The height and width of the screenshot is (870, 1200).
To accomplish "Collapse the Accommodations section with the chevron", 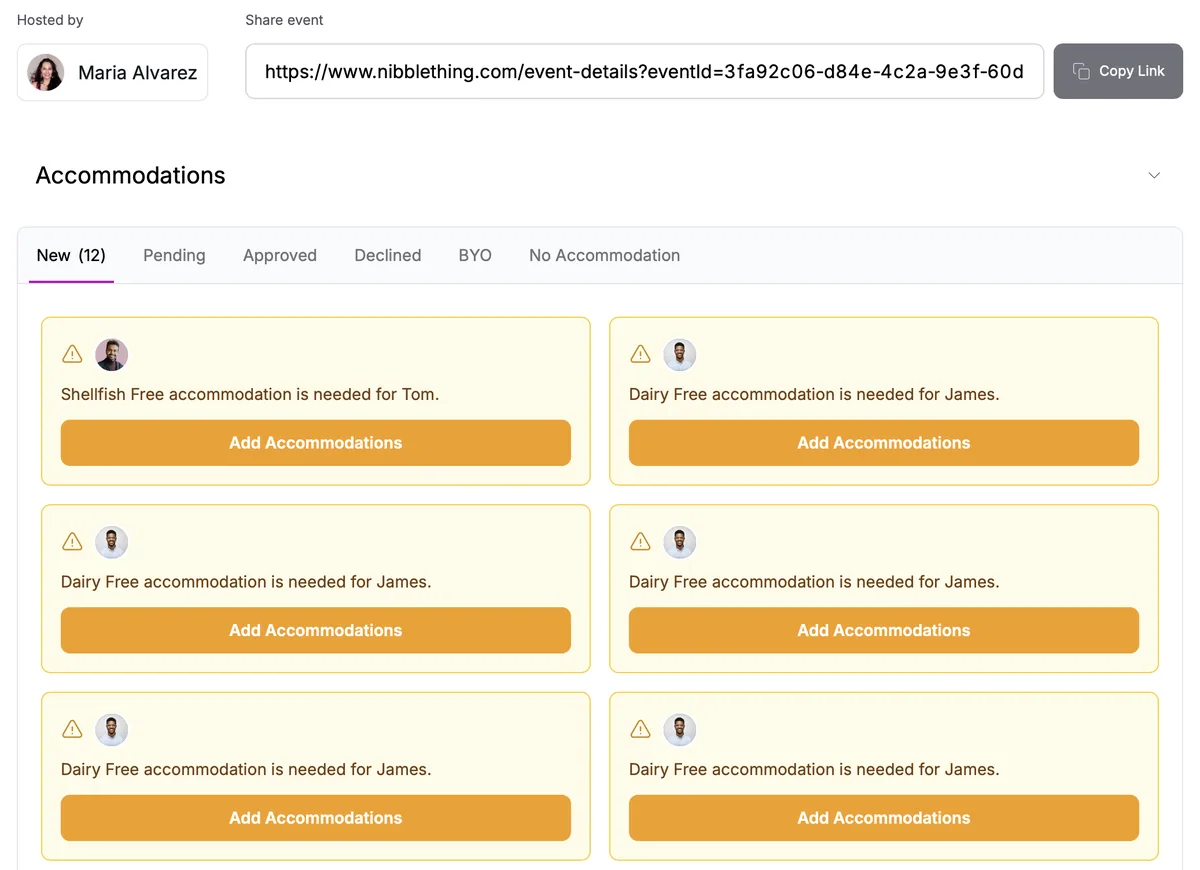I will [x=1154, y=175].
